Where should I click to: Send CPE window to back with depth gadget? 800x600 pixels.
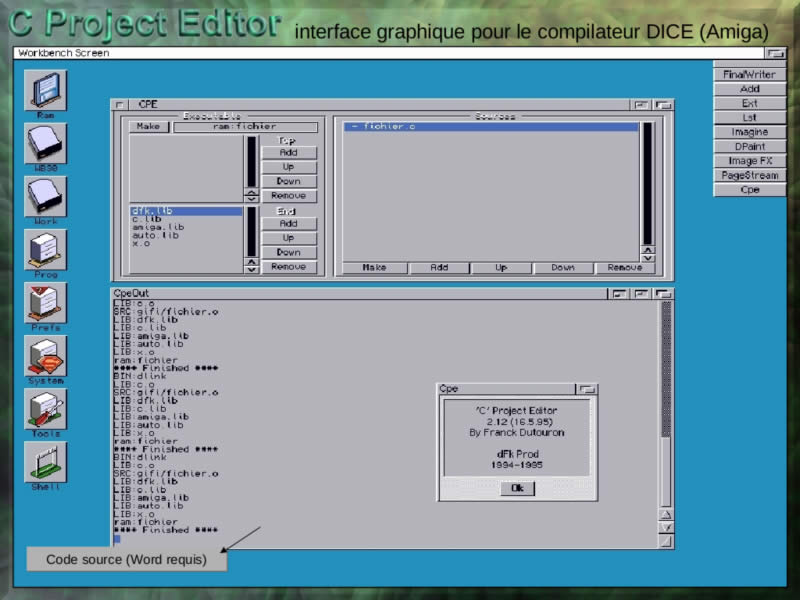click(x=663, y=103)
